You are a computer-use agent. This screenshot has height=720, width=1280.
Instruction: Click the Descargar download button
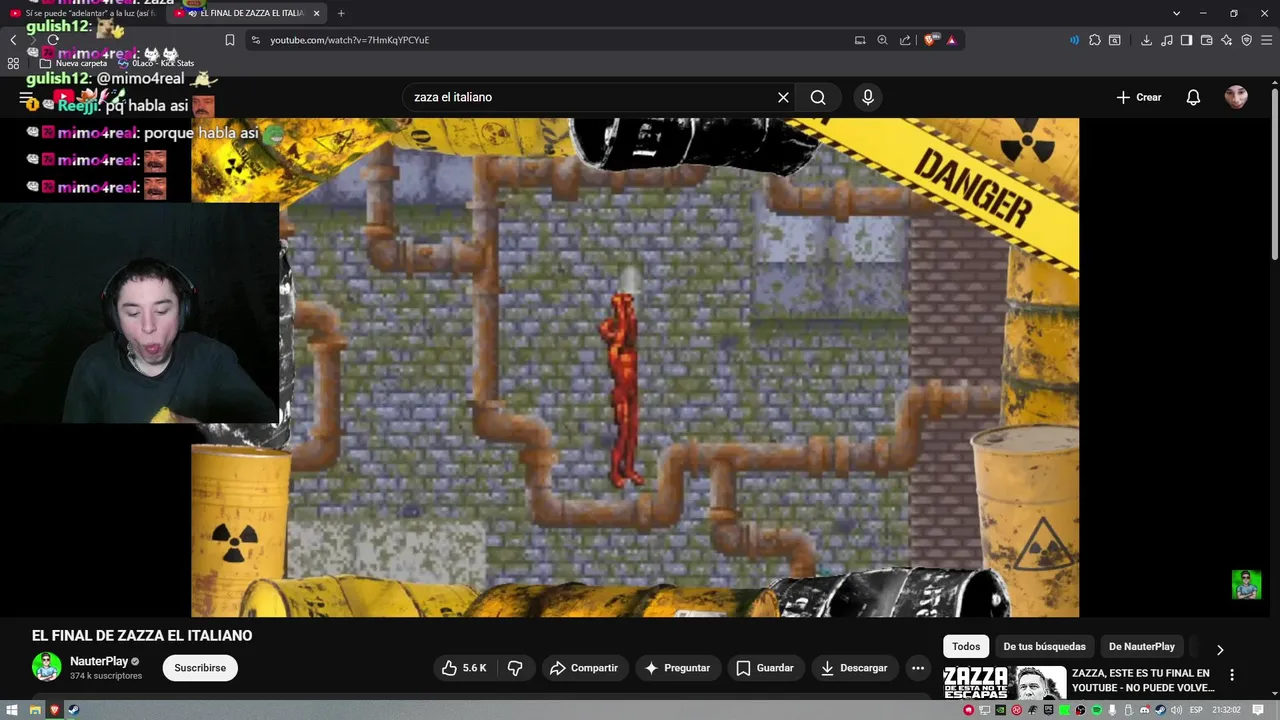pos(854,668)
